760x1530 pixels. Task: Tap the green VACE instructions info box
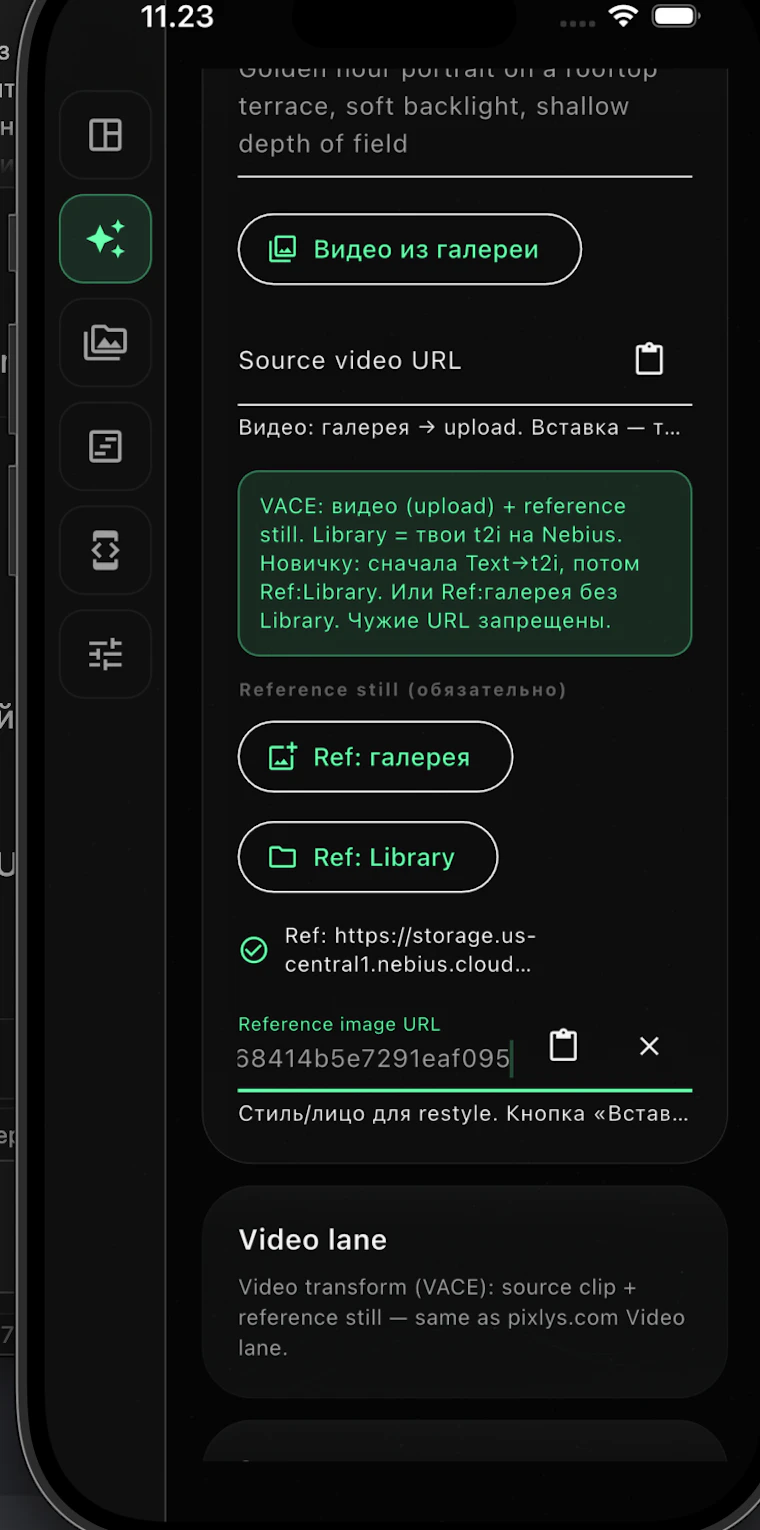(465, 563)
